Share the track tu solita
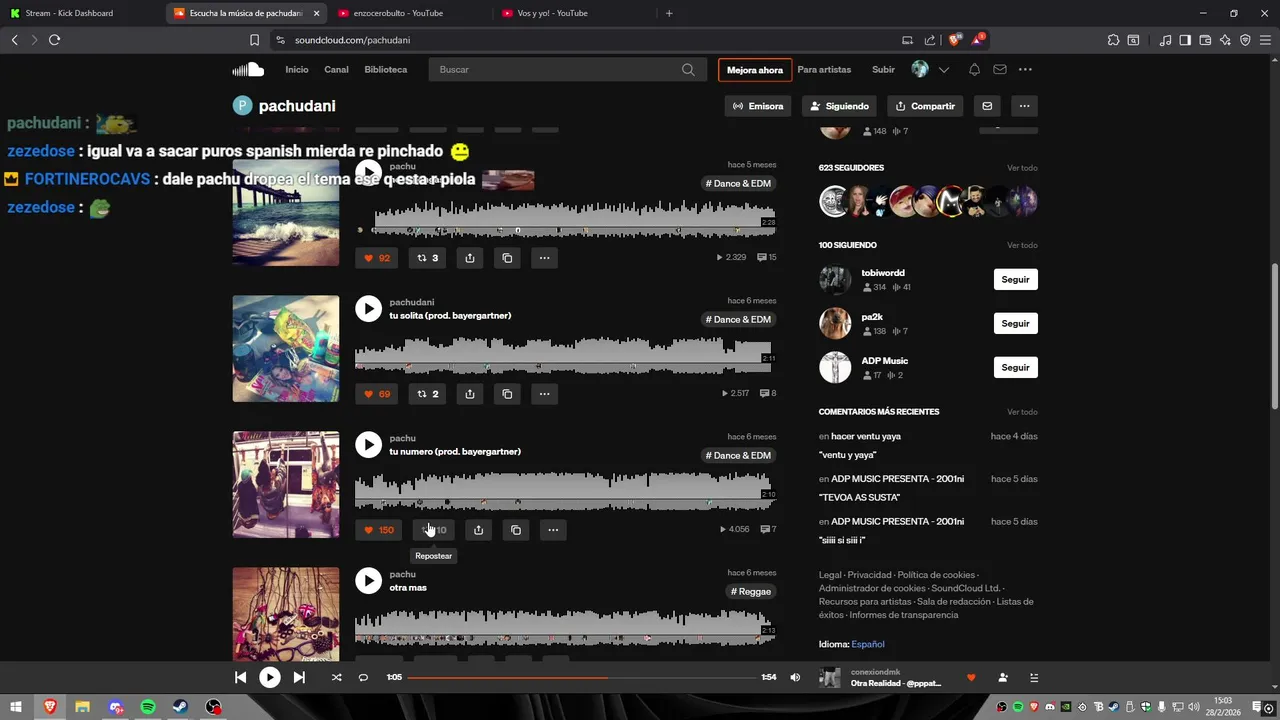Screen dimensions: 1280x720 (x=470, y=394)
